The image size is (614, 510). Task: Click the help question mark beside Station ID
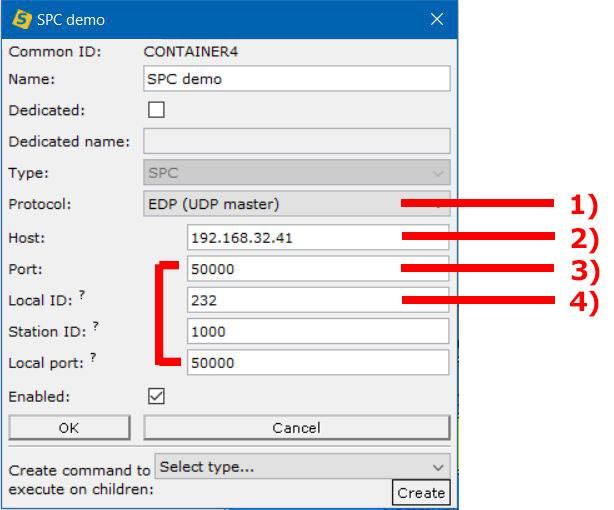93,326
